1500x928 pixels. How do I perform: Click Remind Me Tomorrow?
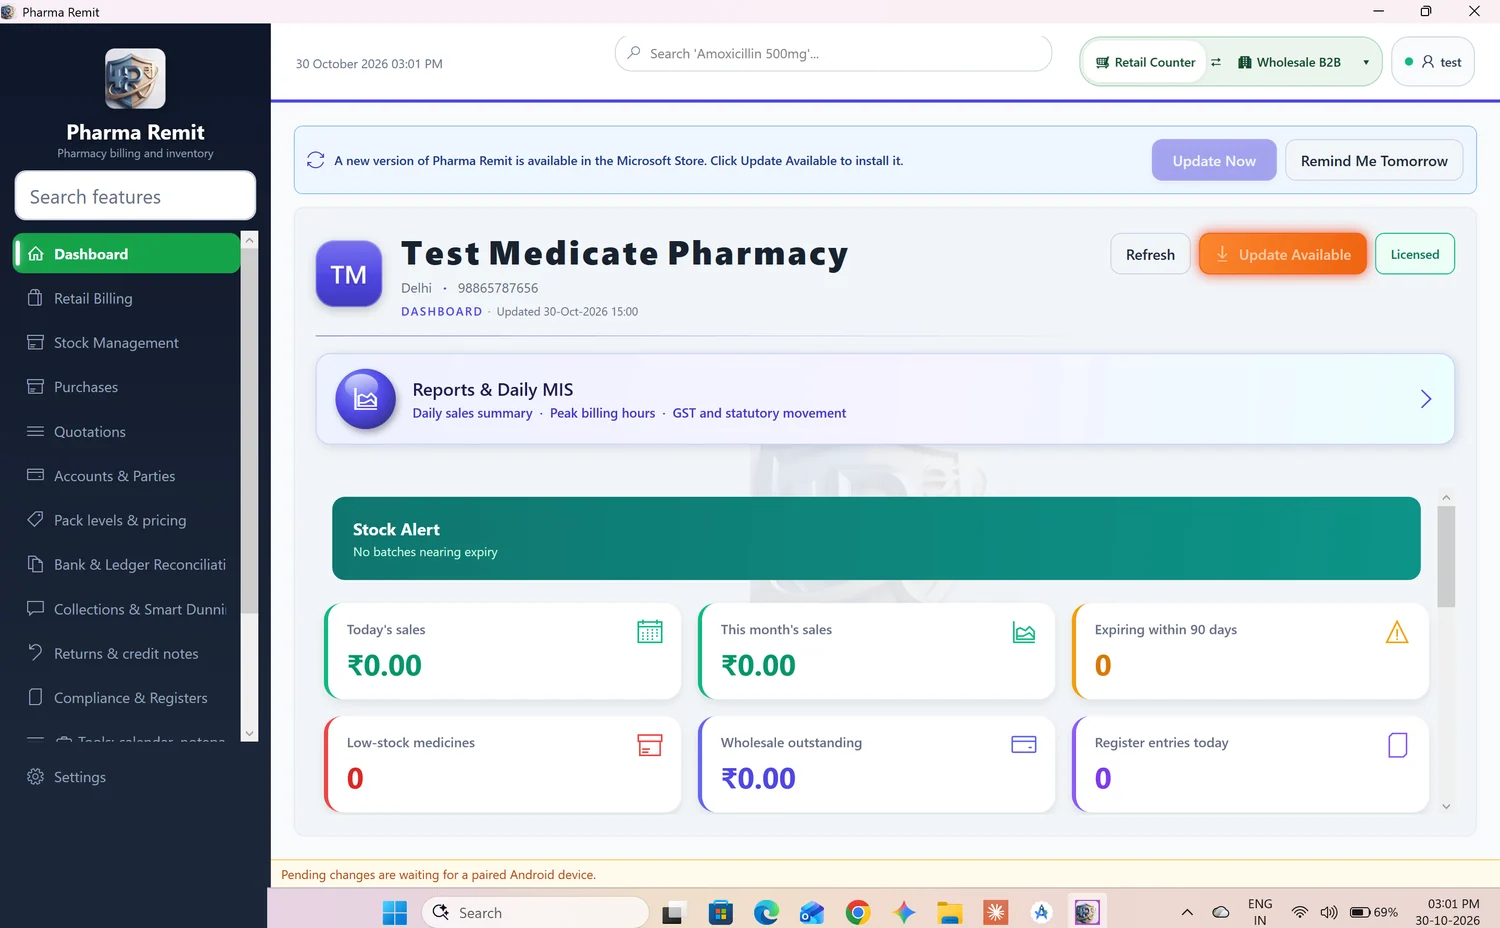[1374, 160]
